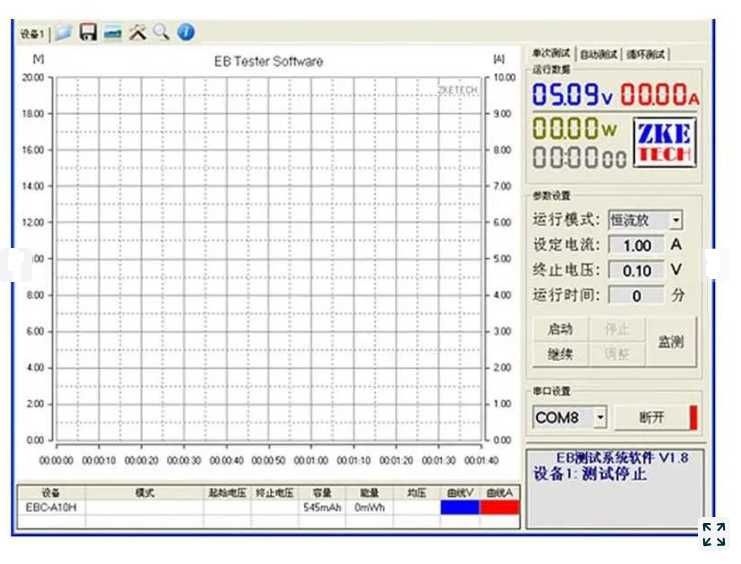
Task: Switch to the 循环测试 tab
Action: [x=646, y=54]
